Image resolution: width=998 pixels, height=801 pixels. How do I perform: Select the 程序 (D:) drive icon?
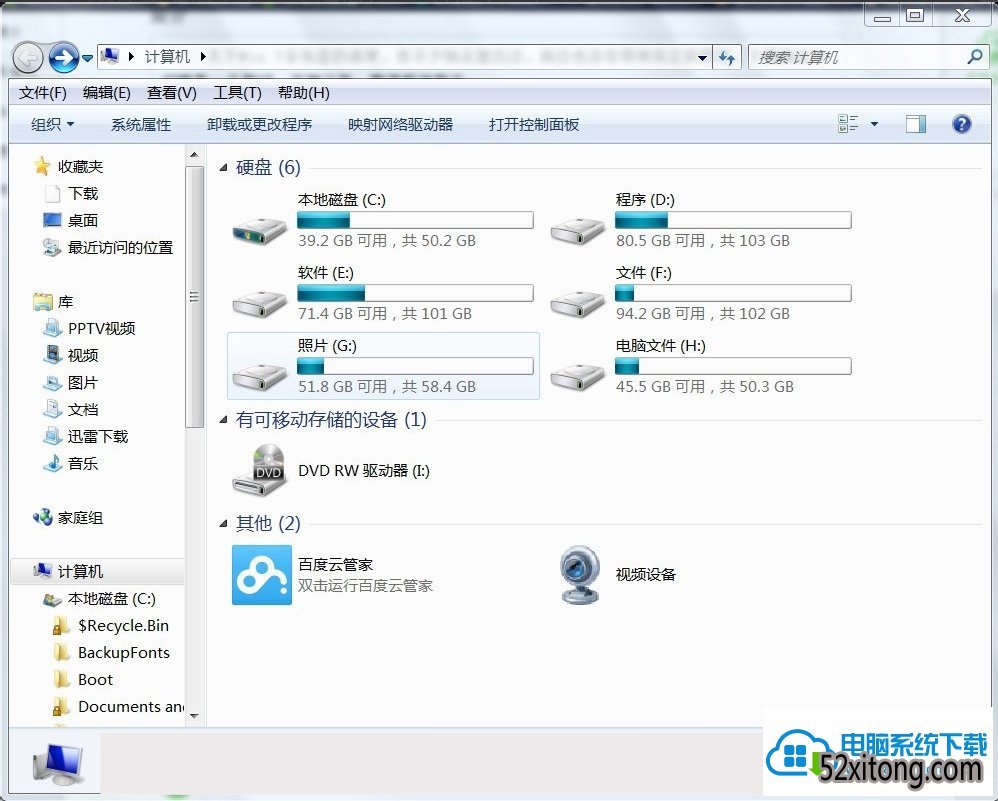[x=578, y=228]
